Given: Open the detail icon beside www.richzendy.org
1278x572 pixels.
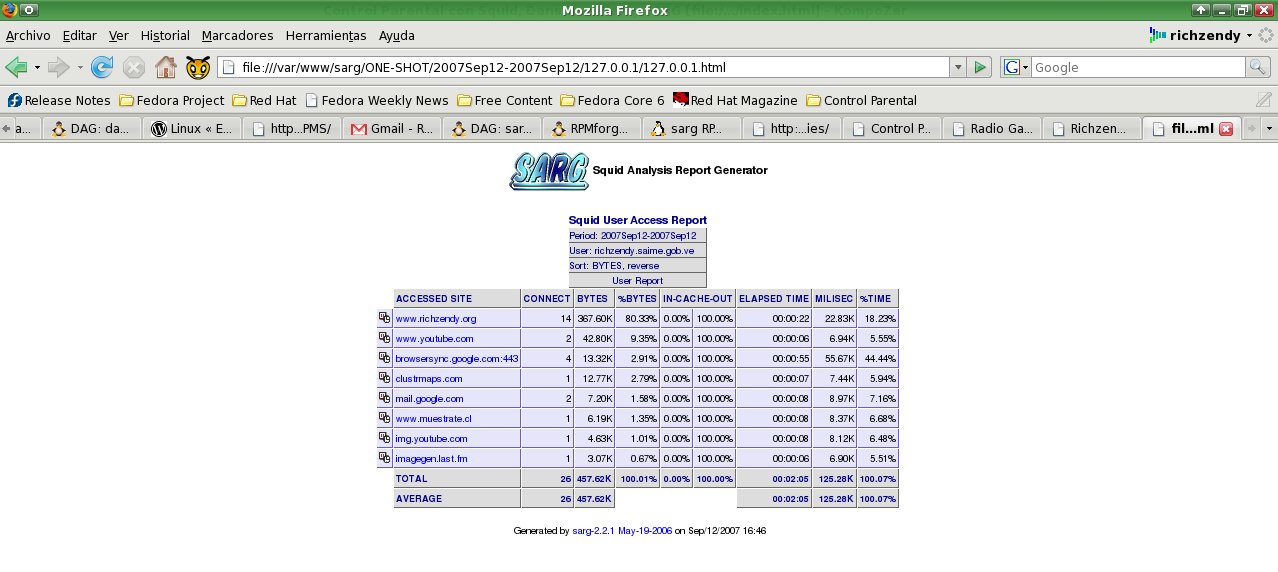Looking at the screenshot, I should point(384,318).
